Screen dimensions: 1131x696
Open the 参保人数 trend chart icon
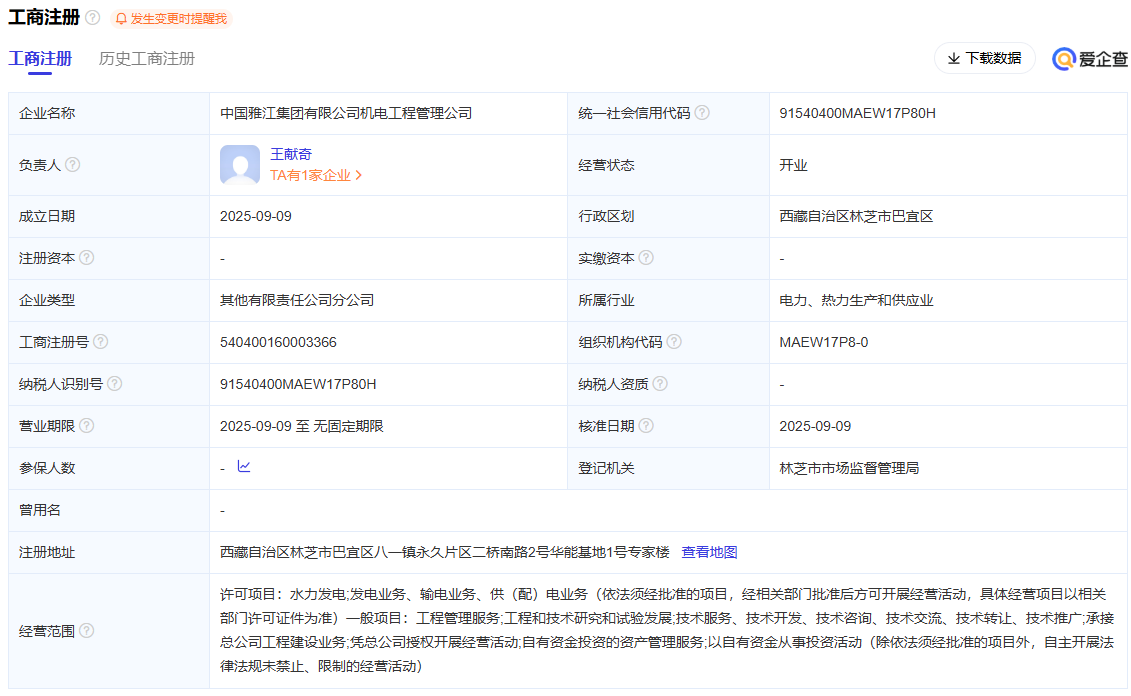click(x=244, y=467)
